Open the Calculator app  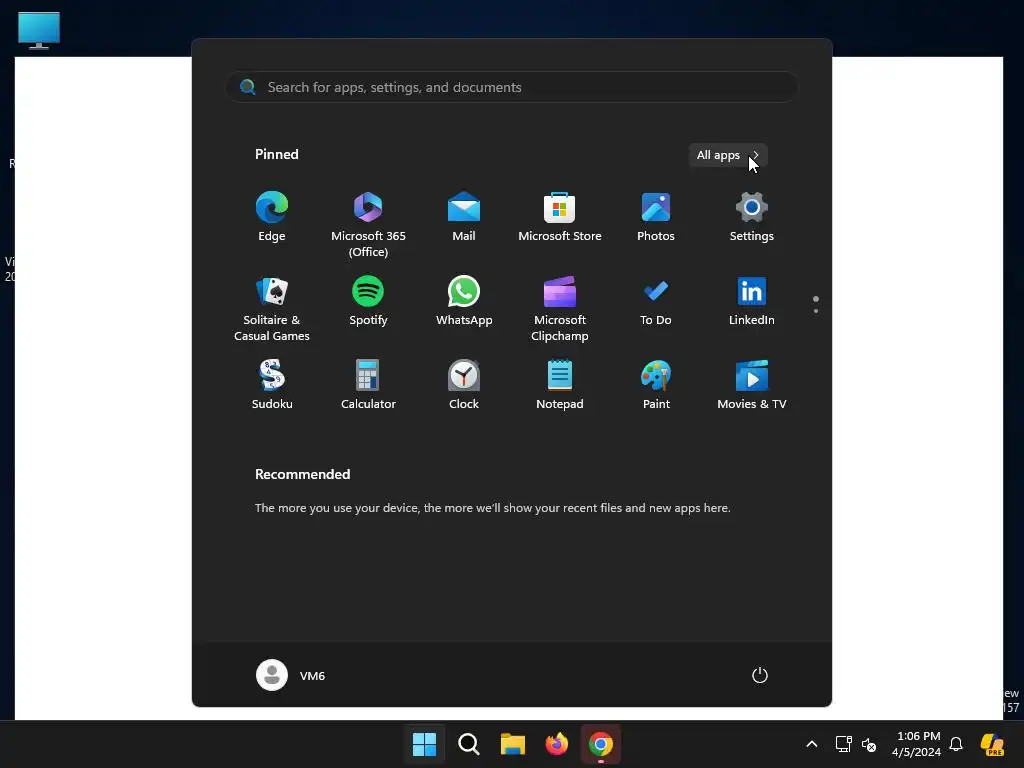point(368,385)
